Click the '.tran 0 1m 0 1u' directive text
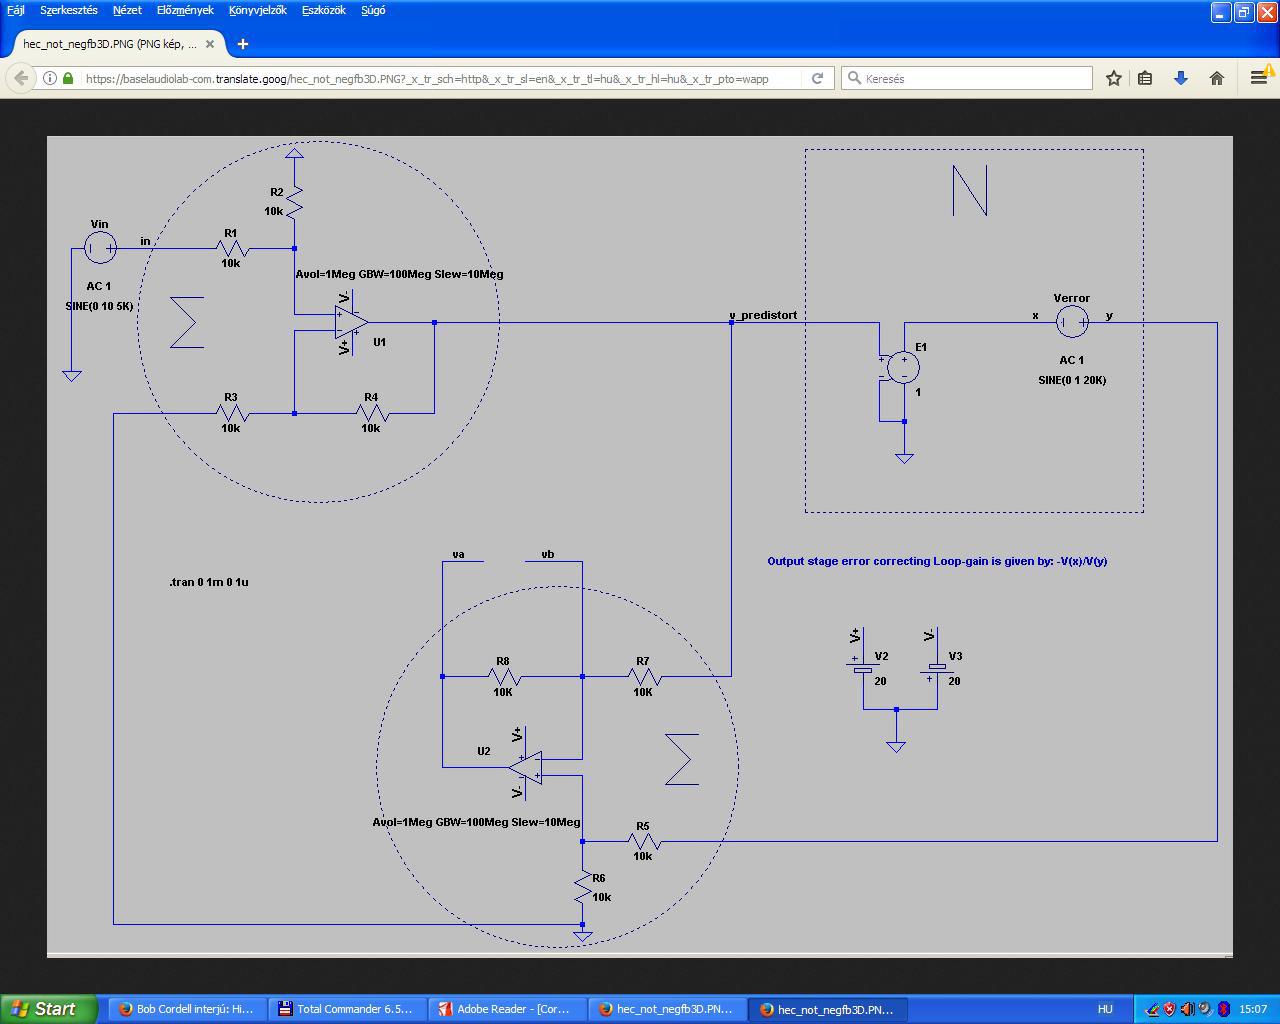The height and width of the screenshot is (1024, 1280). (209, 582)
